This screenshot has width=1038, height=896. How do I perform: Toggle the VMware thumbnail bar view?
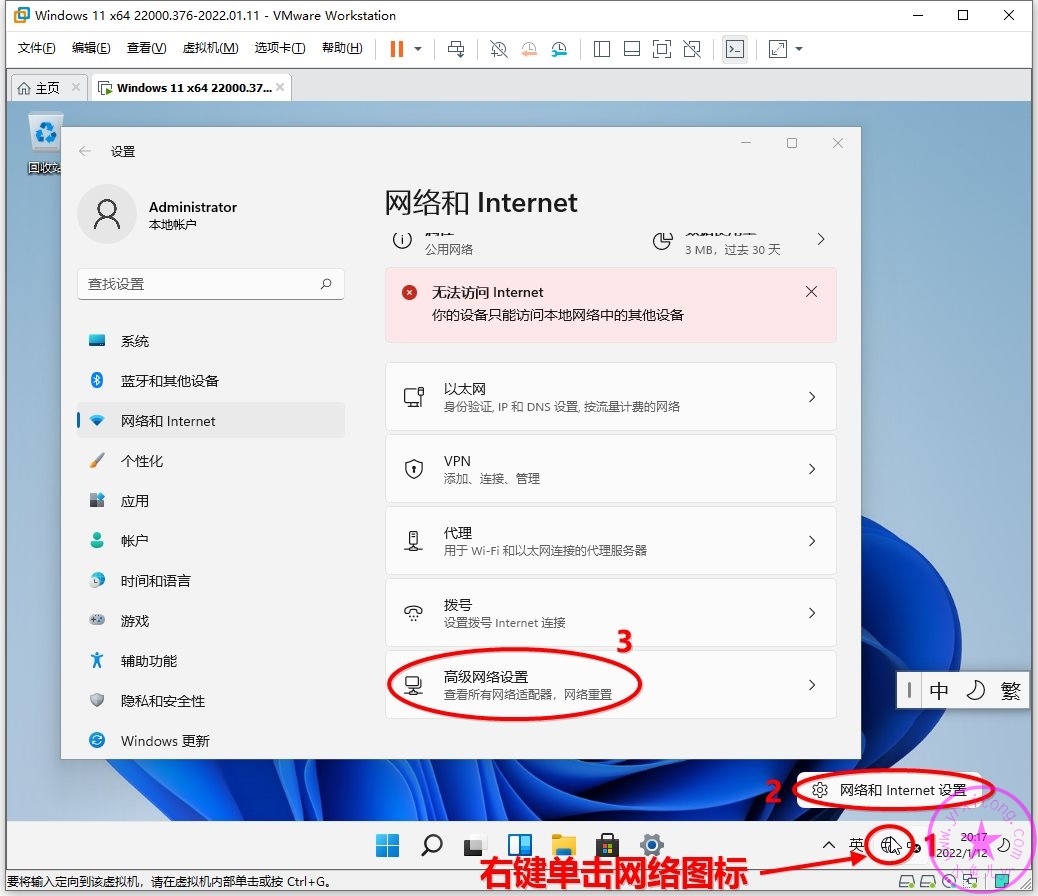[x=632, y=48]
